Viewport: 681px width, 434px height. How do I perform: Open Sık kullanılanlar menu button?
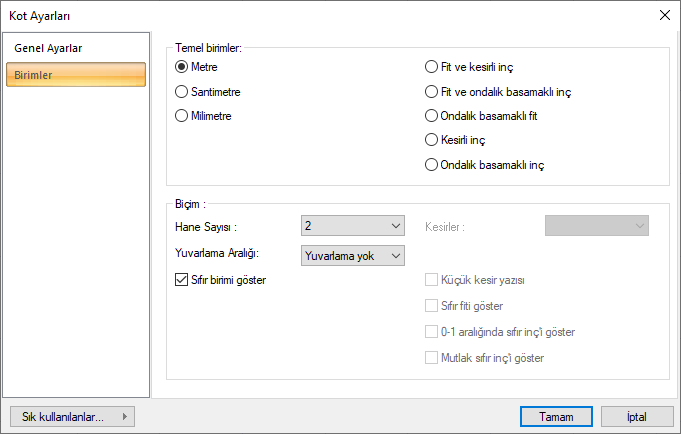click(x=71, y=417)
